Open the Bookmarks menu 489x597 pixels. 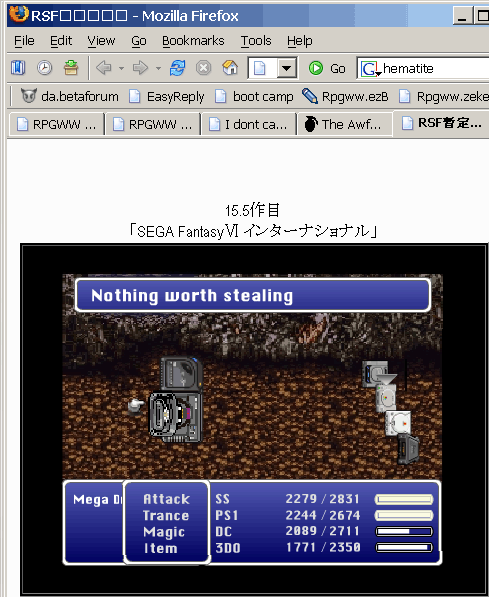click(x=193, y=40)
